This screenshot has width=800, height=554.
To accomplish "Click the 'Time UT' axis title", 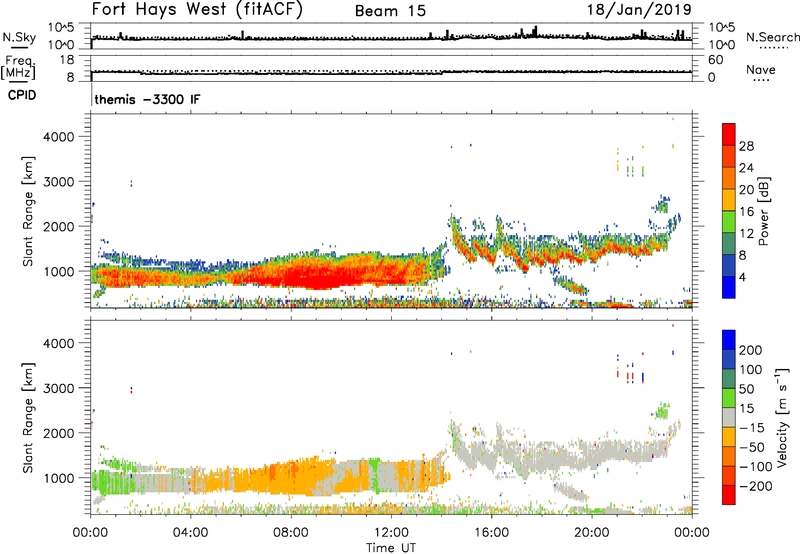I will point(391,547).
